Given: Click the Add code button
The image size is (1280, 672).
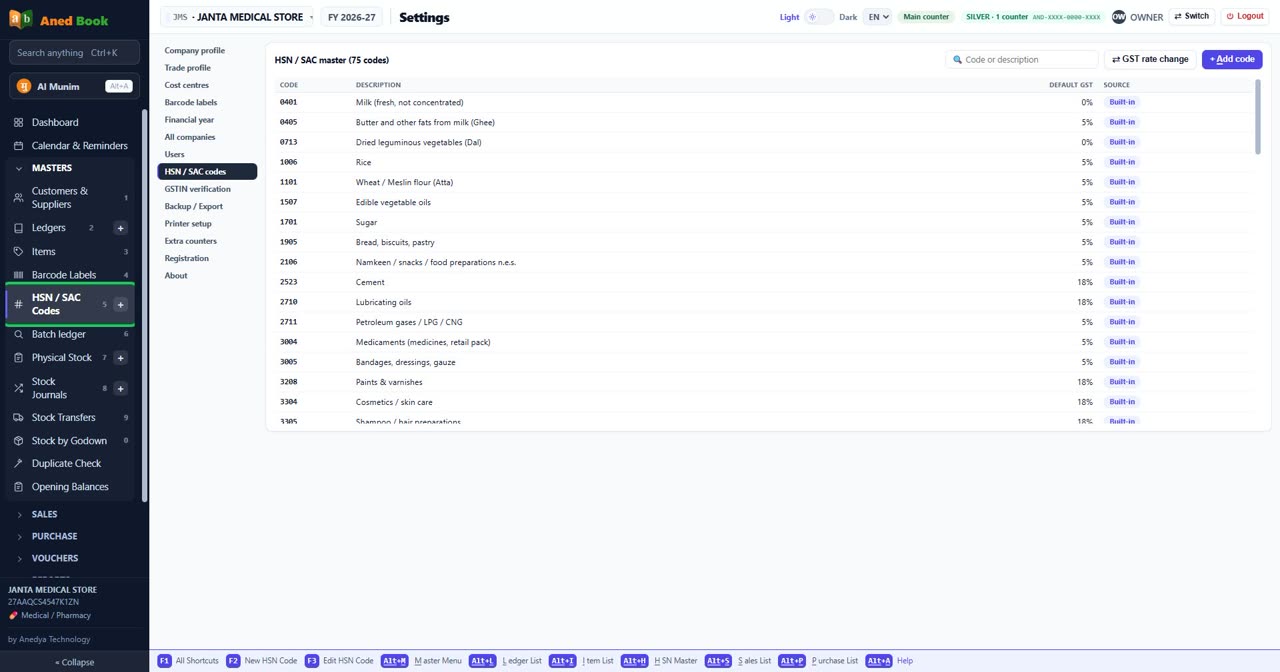Looking at the screenshot, I should click(x=1232, y=60).
